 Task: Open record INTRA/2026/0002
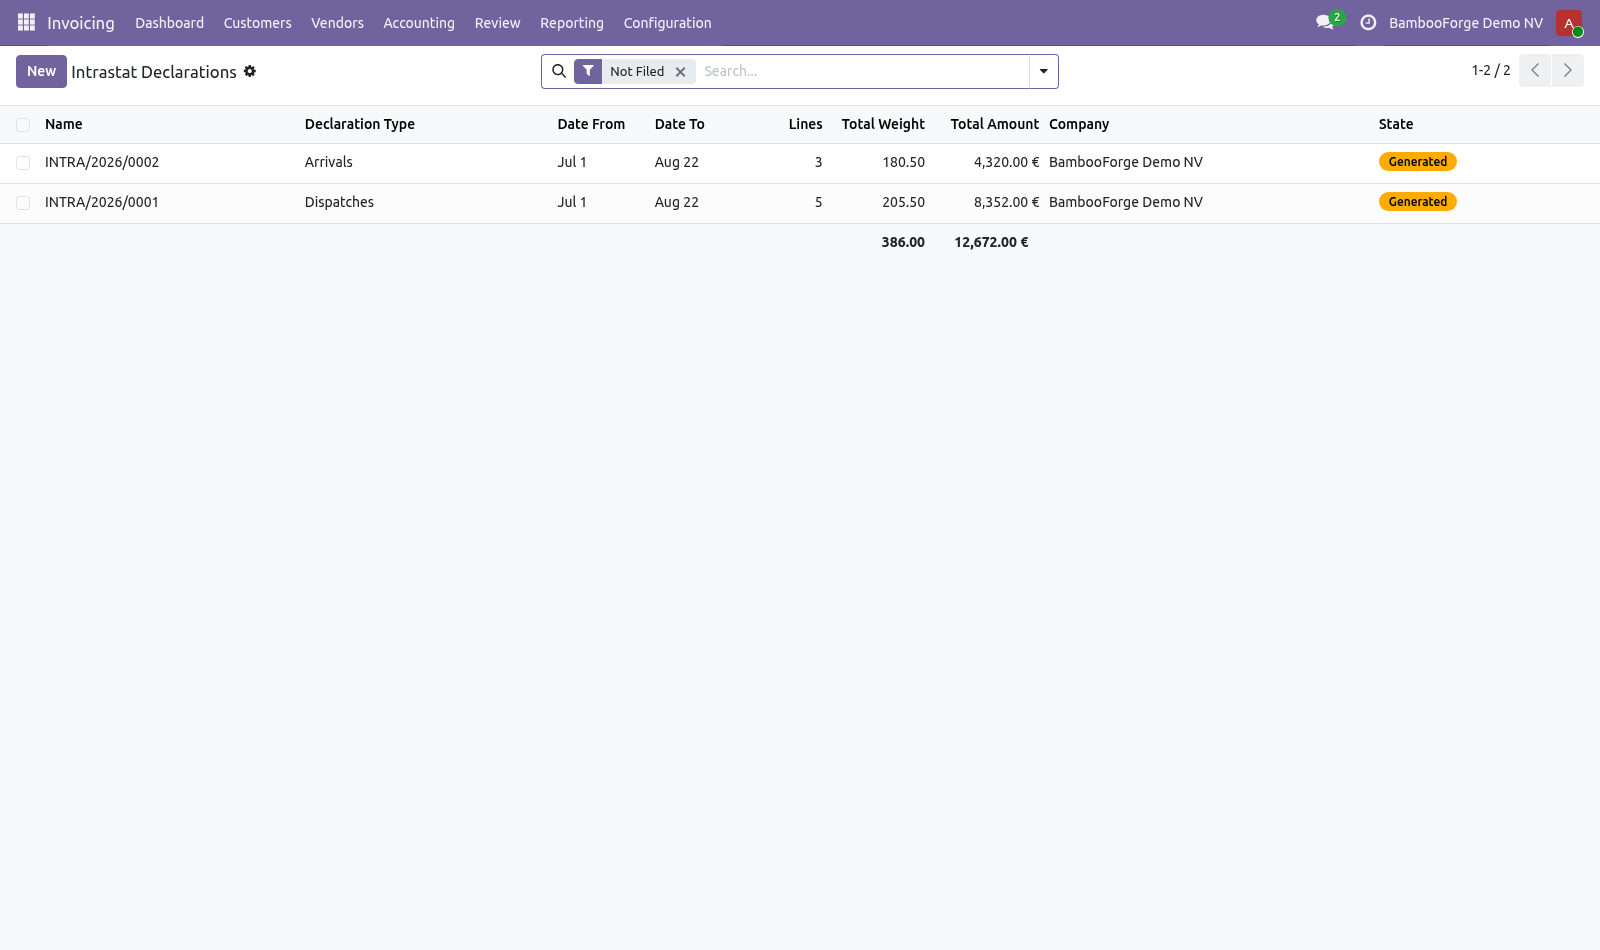102,162
